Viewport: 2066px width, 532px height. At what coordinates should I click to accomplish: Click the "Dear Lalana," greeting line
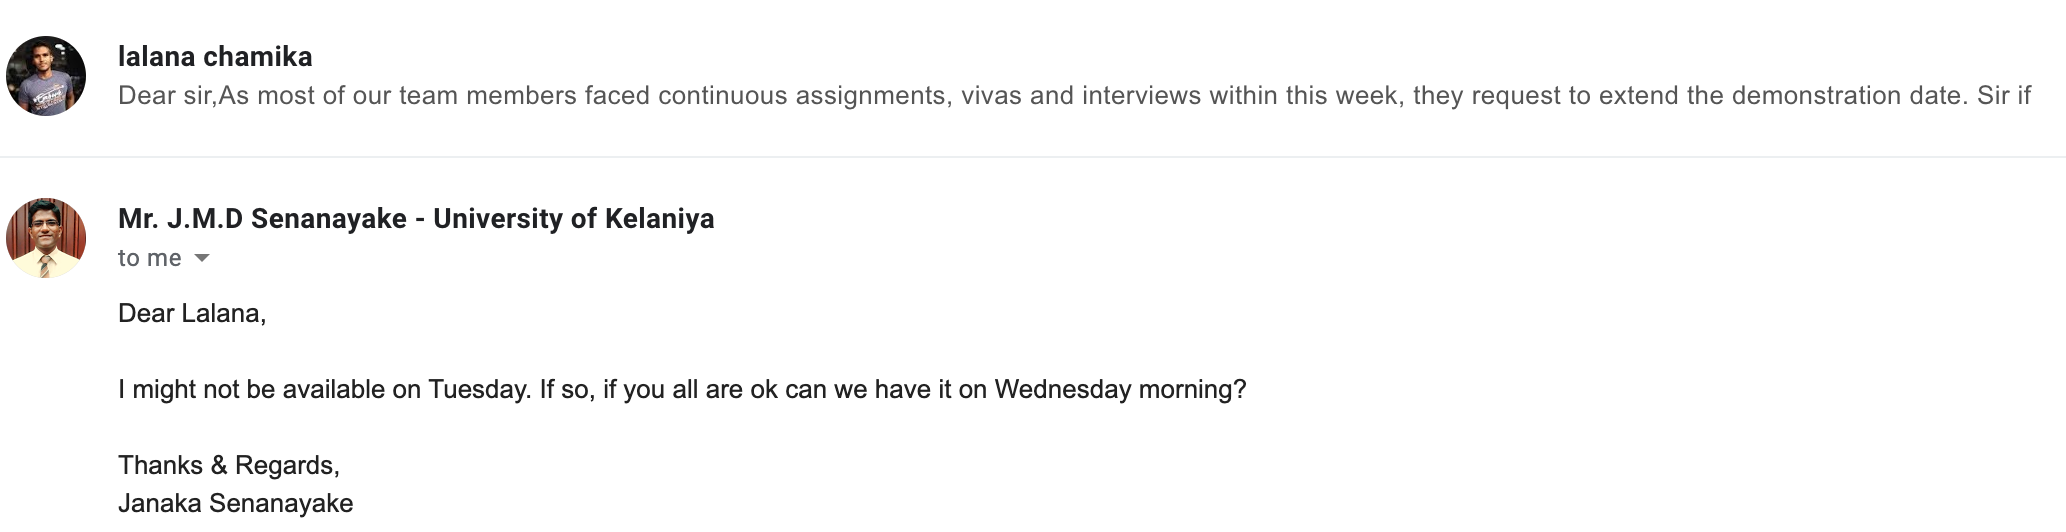(x=192, y=313)
